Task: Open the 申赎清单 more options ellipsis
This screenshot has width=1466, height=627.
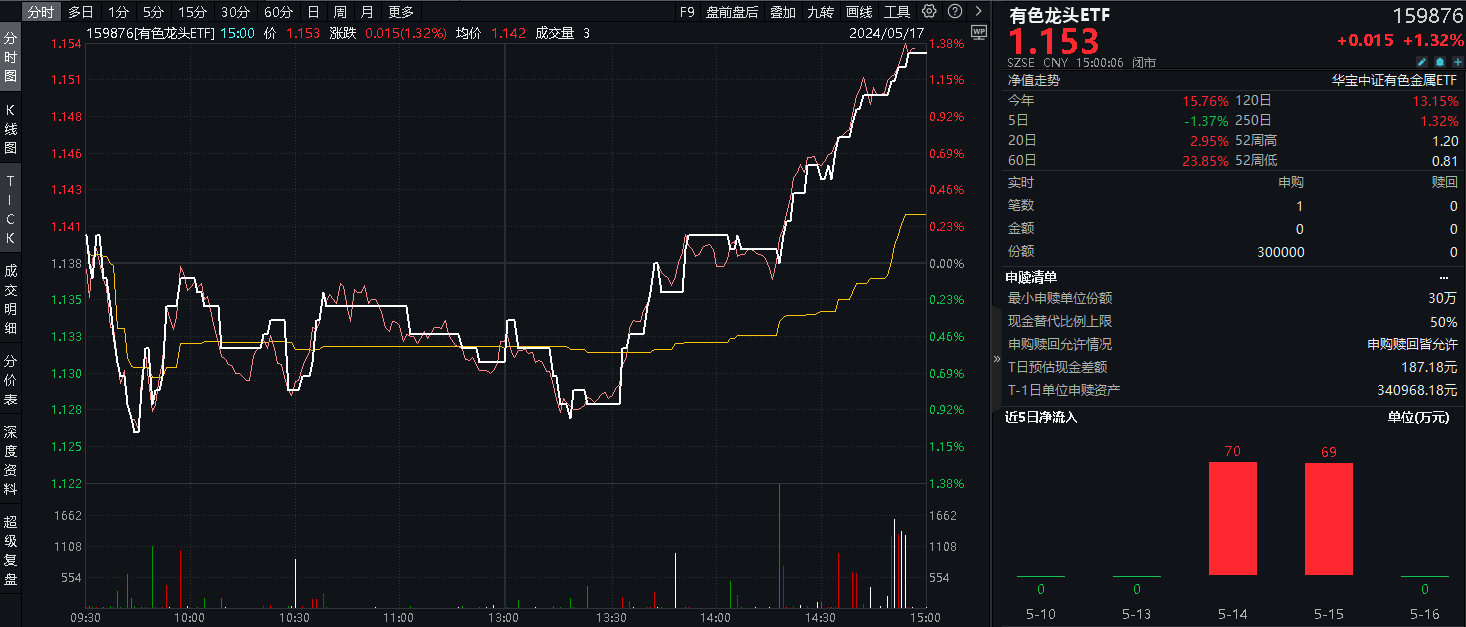Action: click(x=1444, y=277)
